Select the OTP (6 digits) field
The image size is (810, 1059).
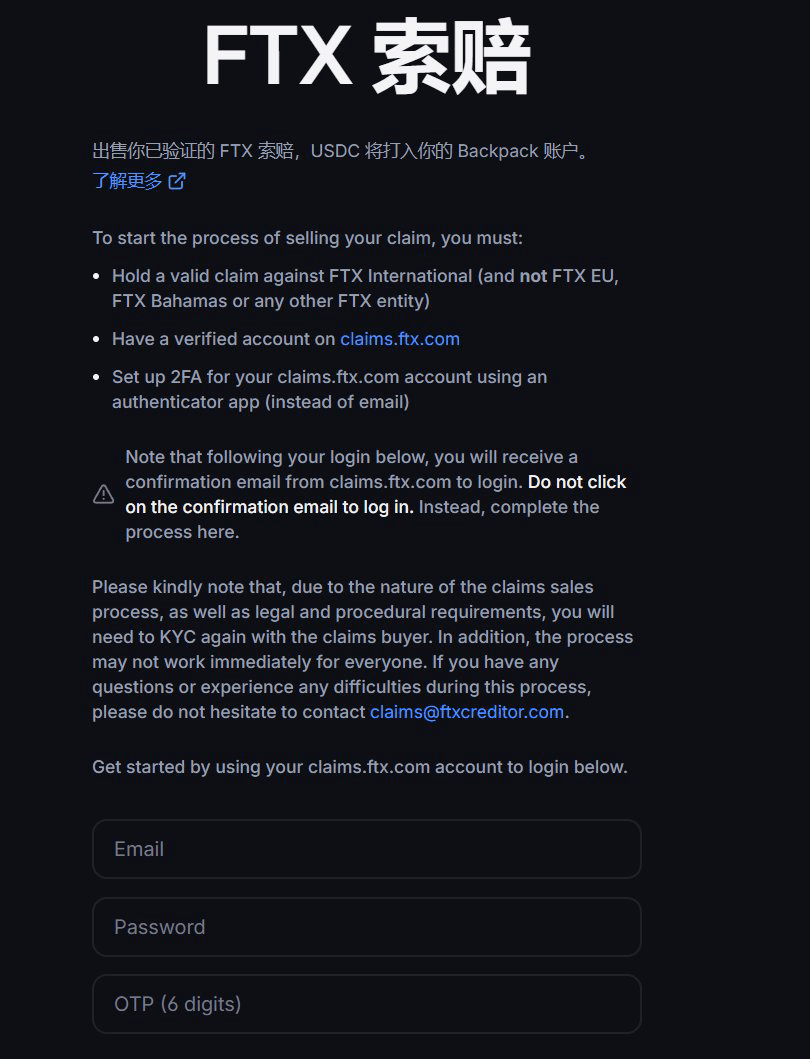(367, 1004)
